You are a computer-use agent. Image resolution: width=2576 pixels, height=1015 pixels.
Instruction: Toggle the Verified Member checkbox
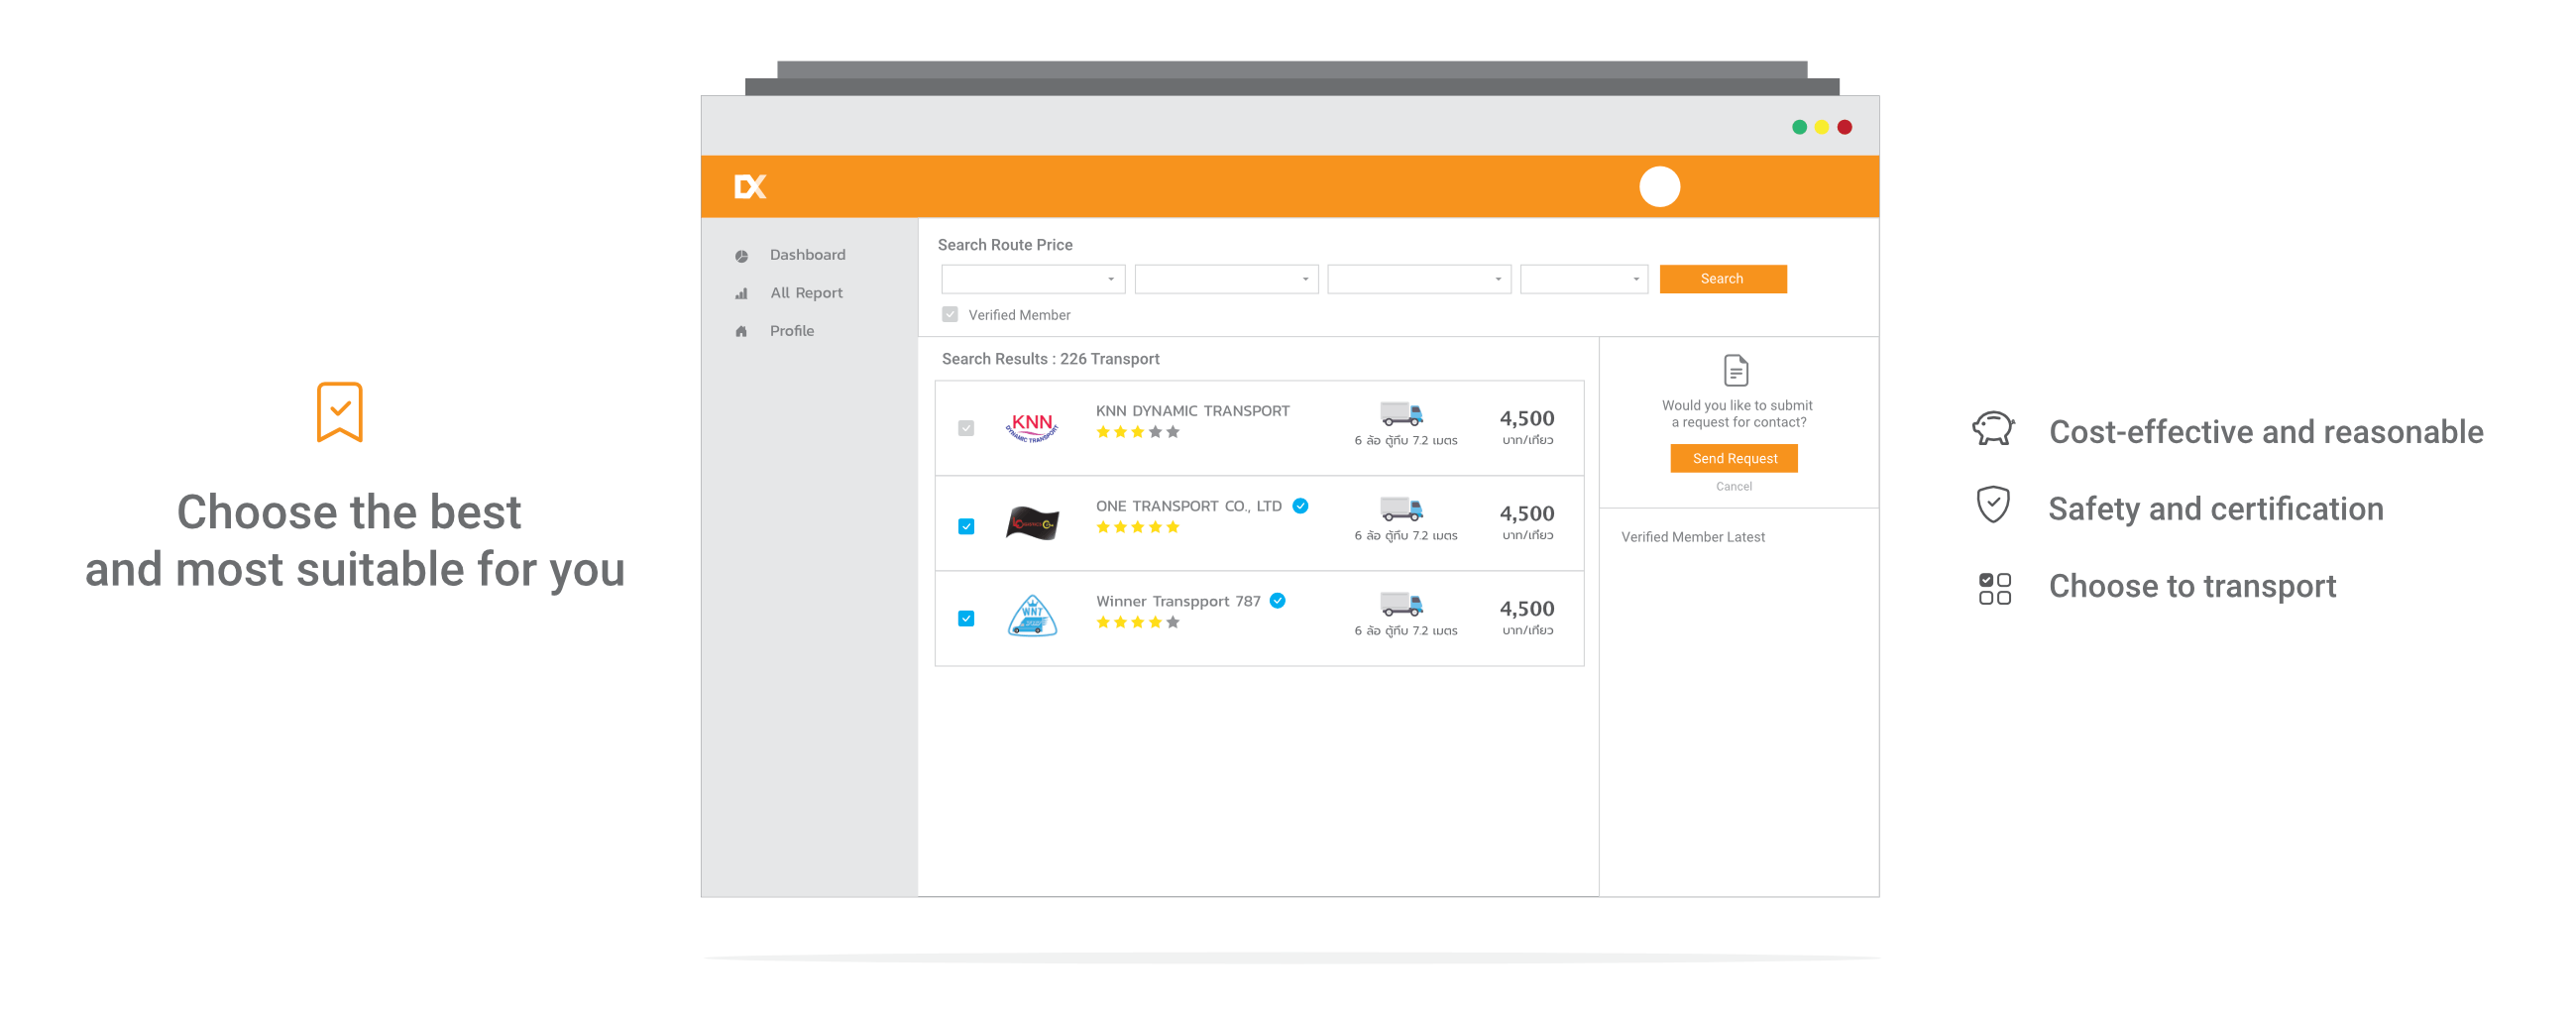pos(950,315)
